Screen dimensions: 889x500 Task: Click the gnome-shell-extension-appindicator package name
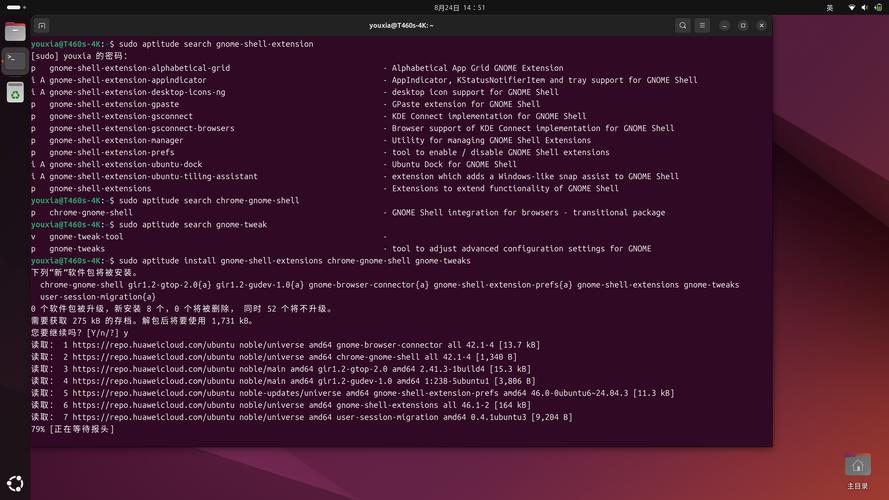coord(128,80)
